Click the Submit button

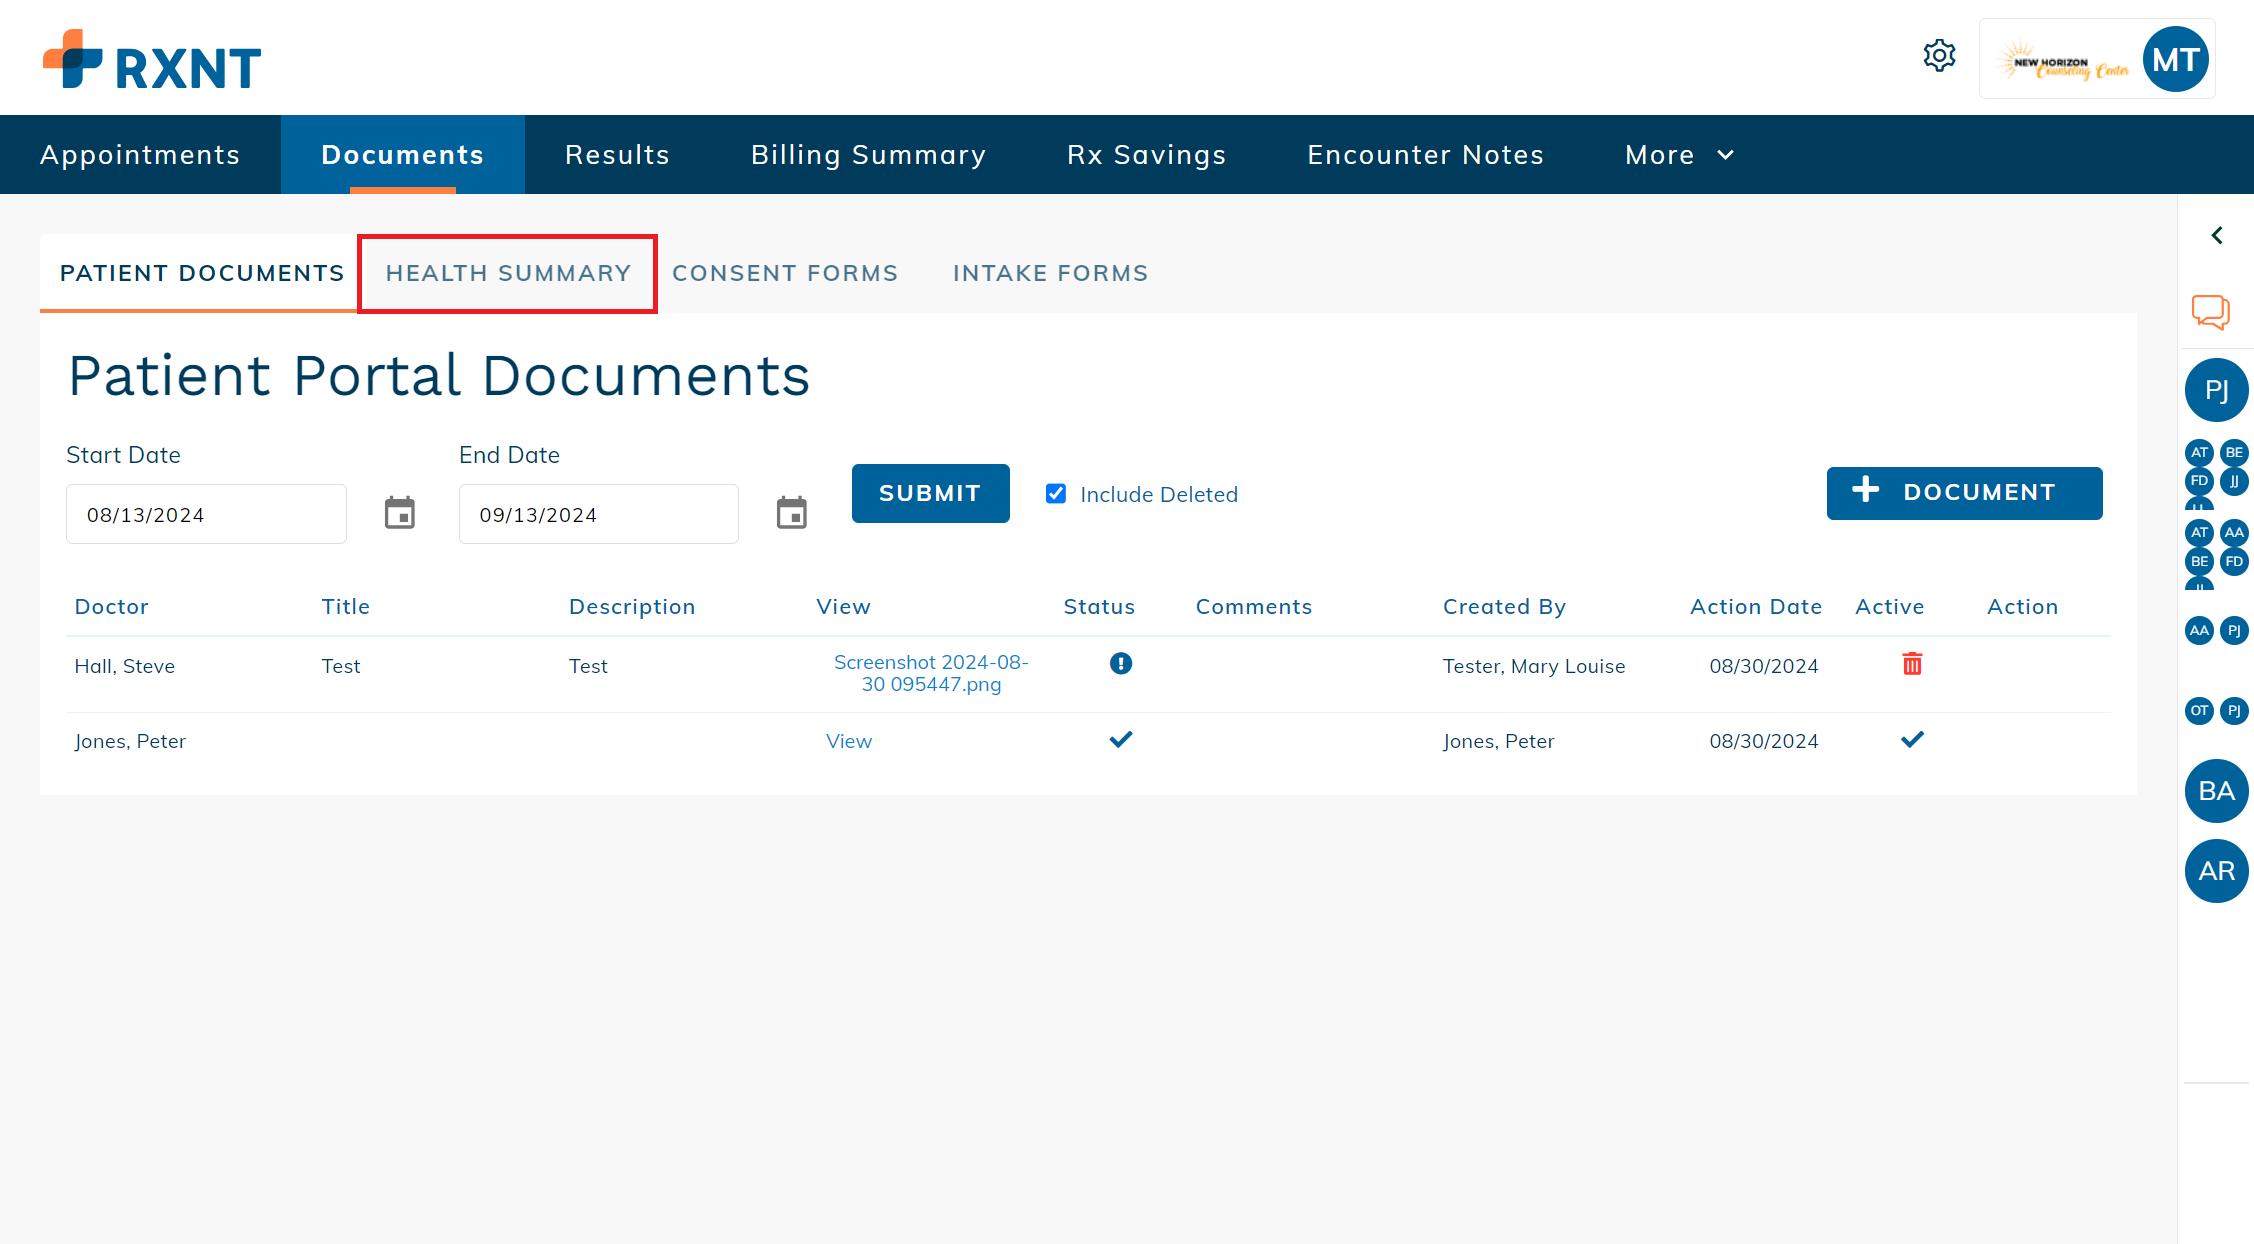pos(930,493)
